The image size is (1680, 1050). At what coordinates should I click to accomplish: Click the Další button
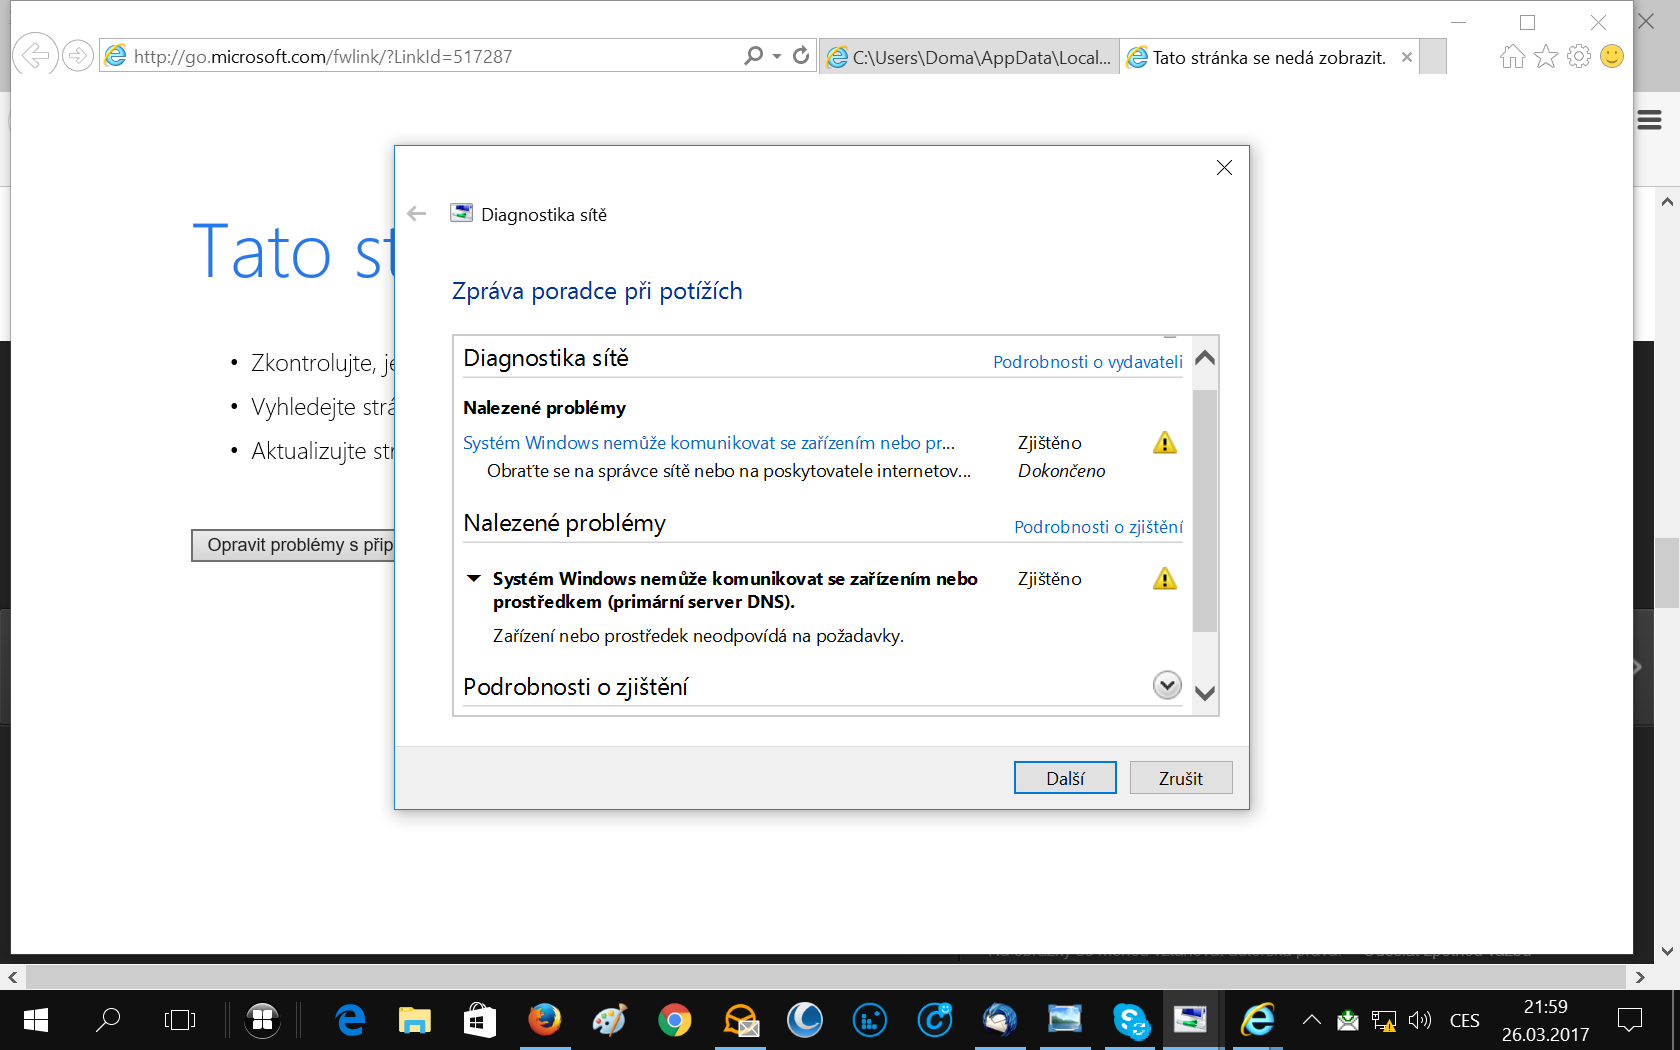coord(1065,778)
